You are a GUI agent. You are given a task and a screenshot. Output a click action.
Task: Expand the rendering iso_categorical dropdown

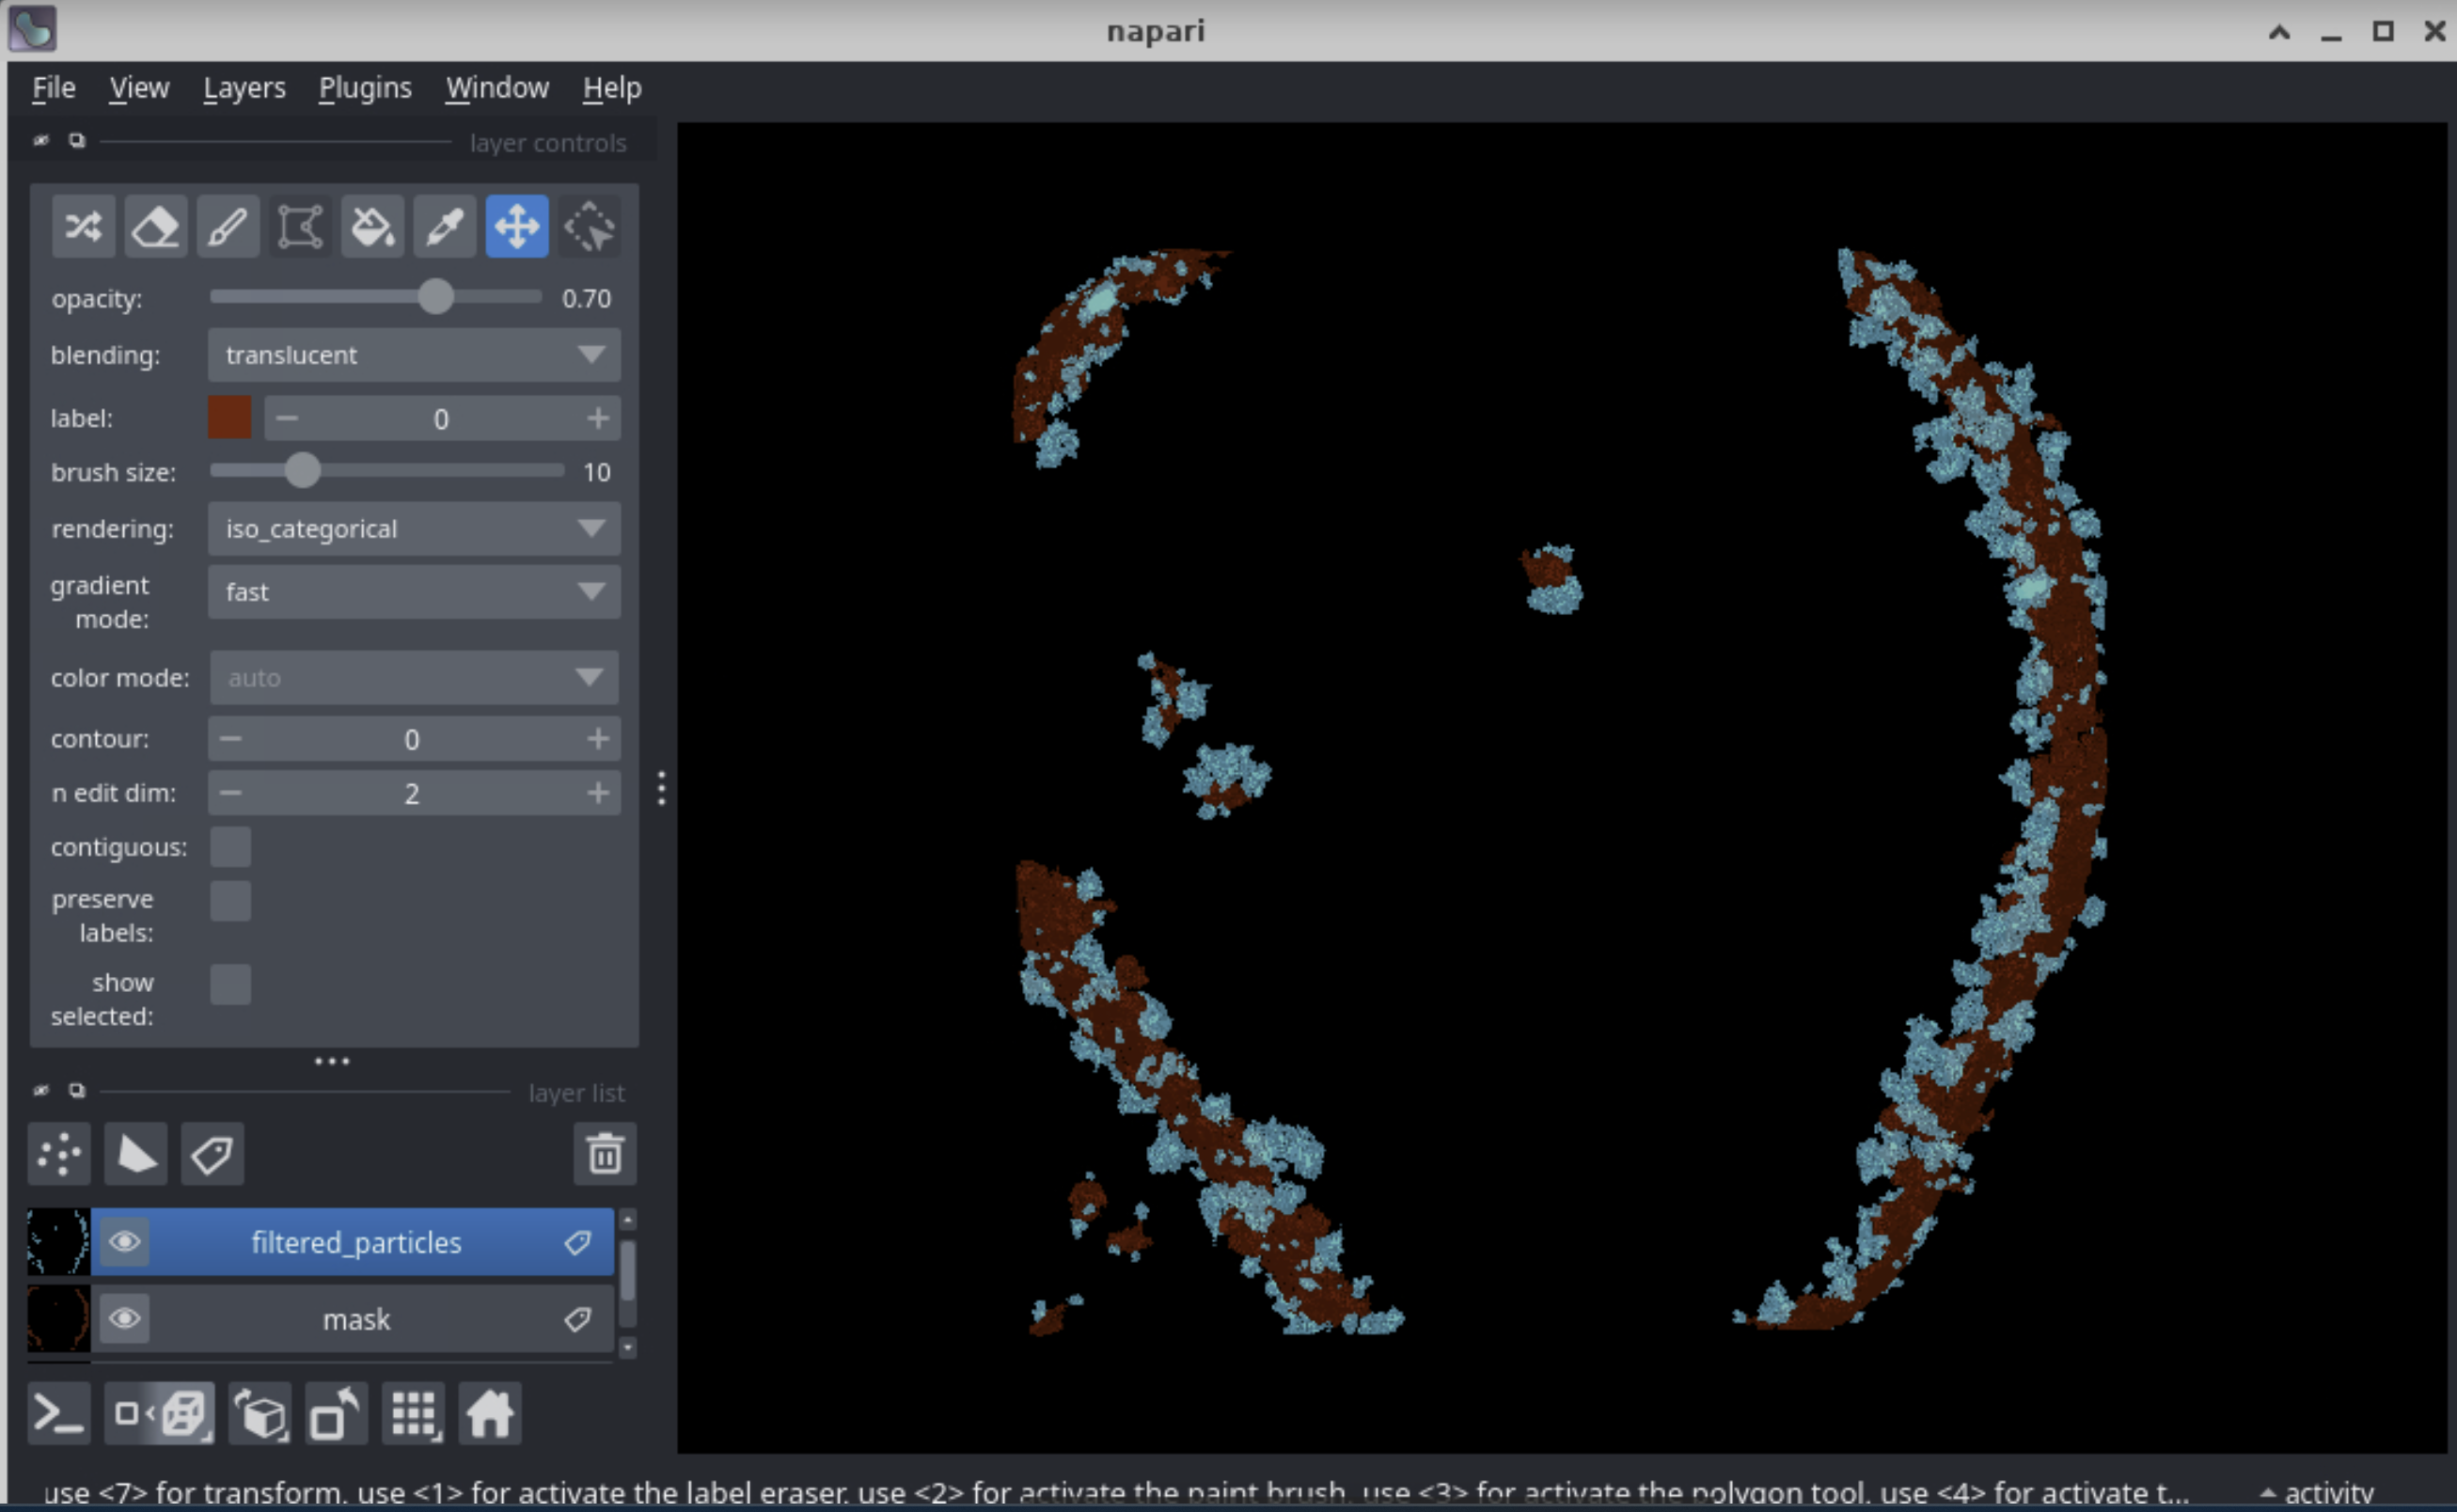pyautogui.click(x=414, y=529)
